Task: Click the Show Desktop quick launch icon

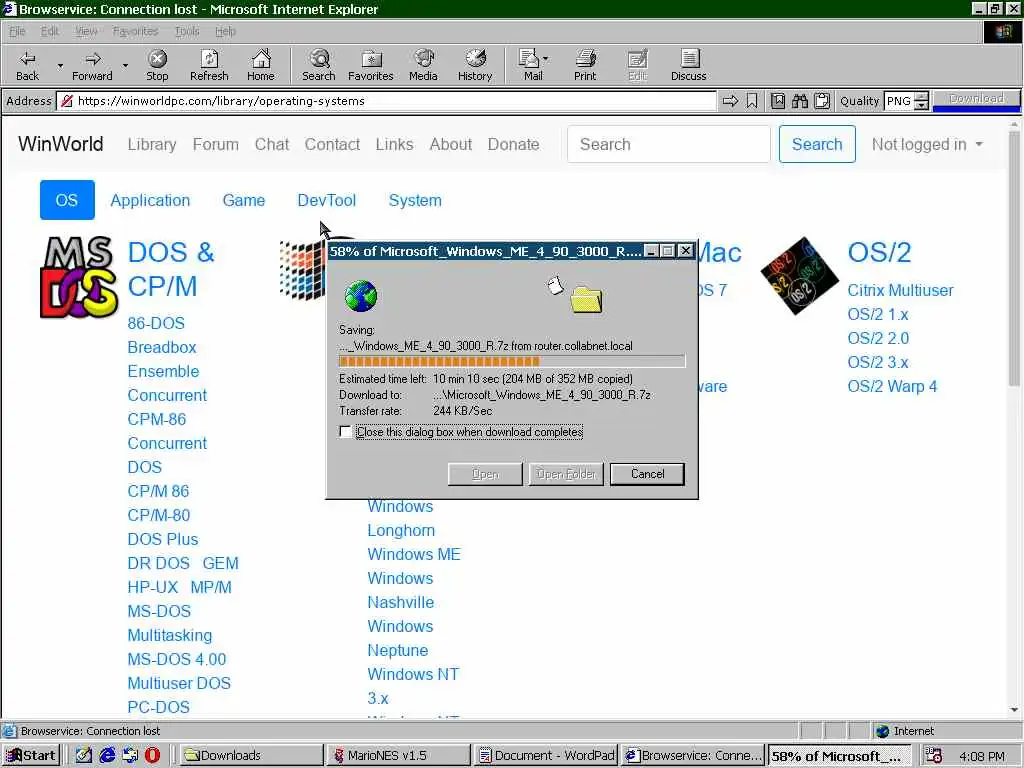Action: pyautogui.click(x=84, y=755)
